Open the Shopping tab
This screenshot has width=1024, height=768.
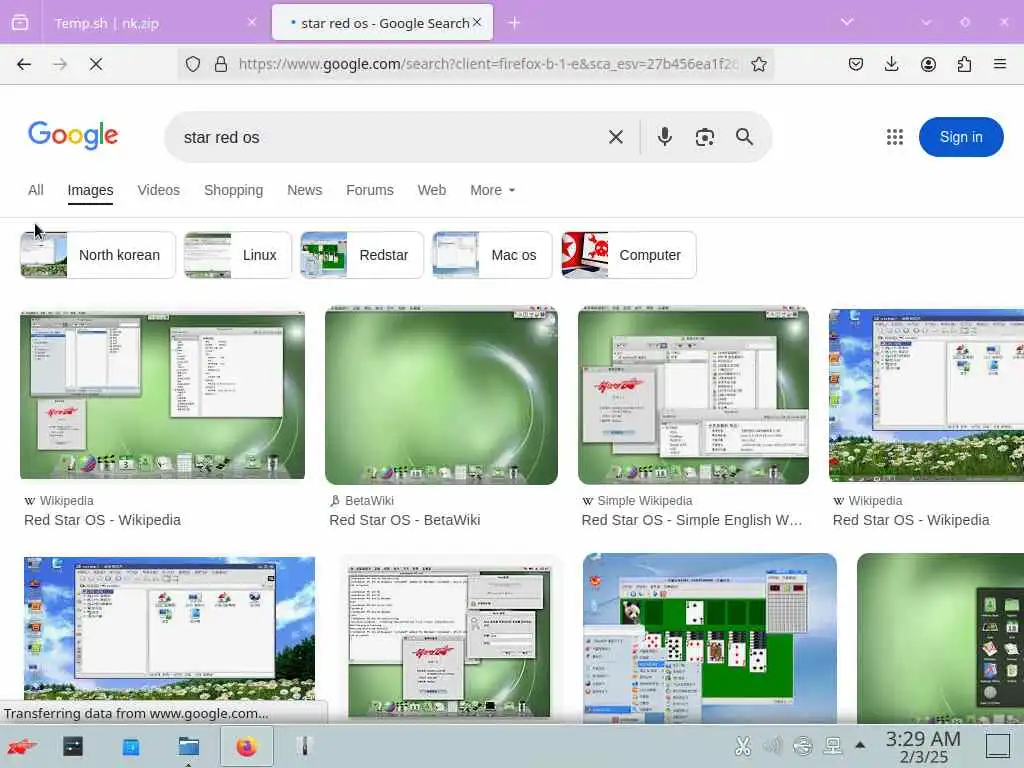[x=233, y=190]
